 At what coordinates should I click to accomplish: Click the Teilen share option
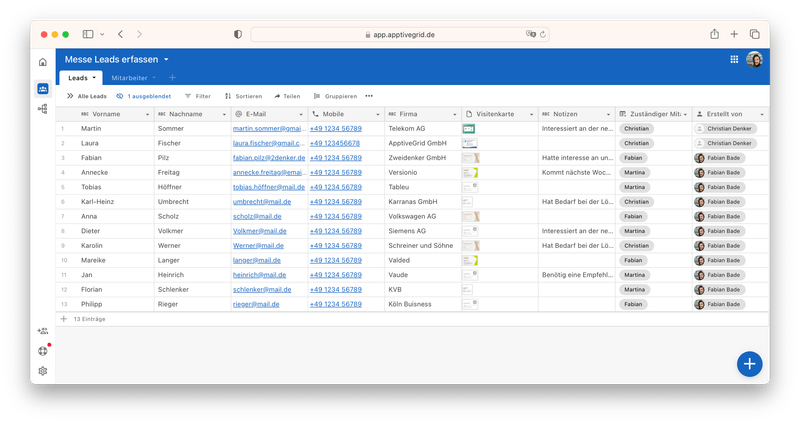coord(287,96)
